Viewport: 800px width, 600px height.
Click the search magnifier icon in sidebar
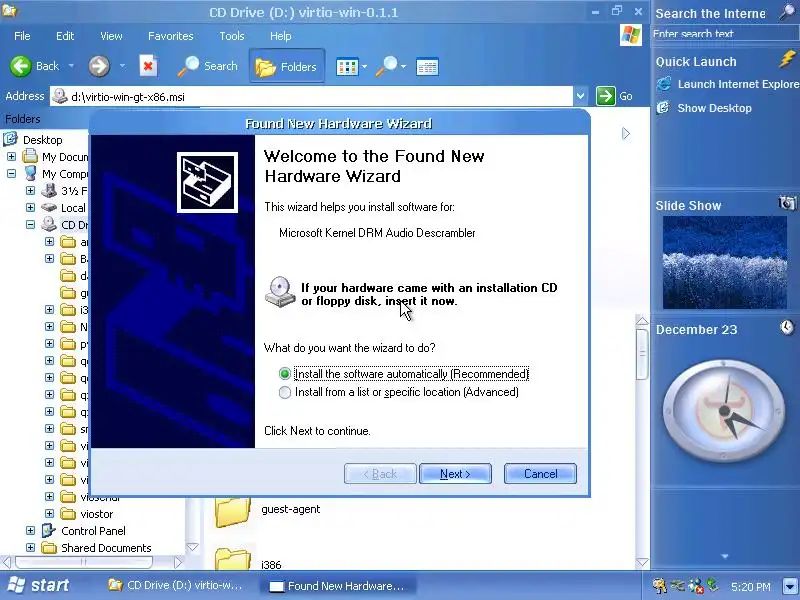pos(788,11)
